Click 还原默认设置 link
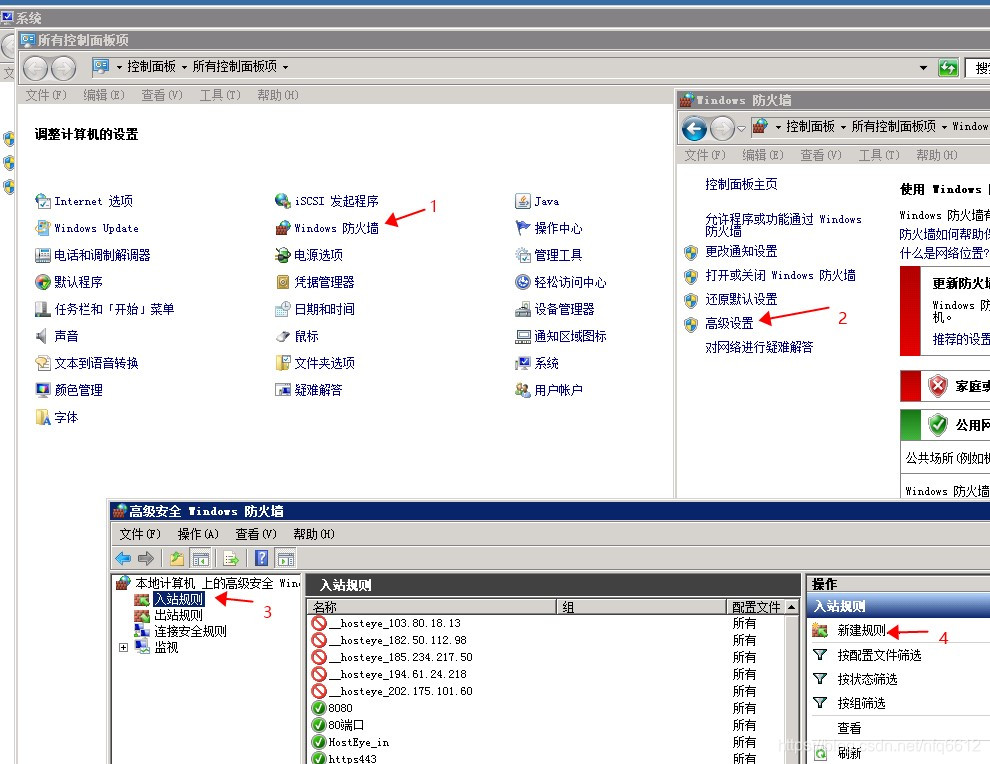Viewport: 990px width, 764px height. [x=741, y=299]
